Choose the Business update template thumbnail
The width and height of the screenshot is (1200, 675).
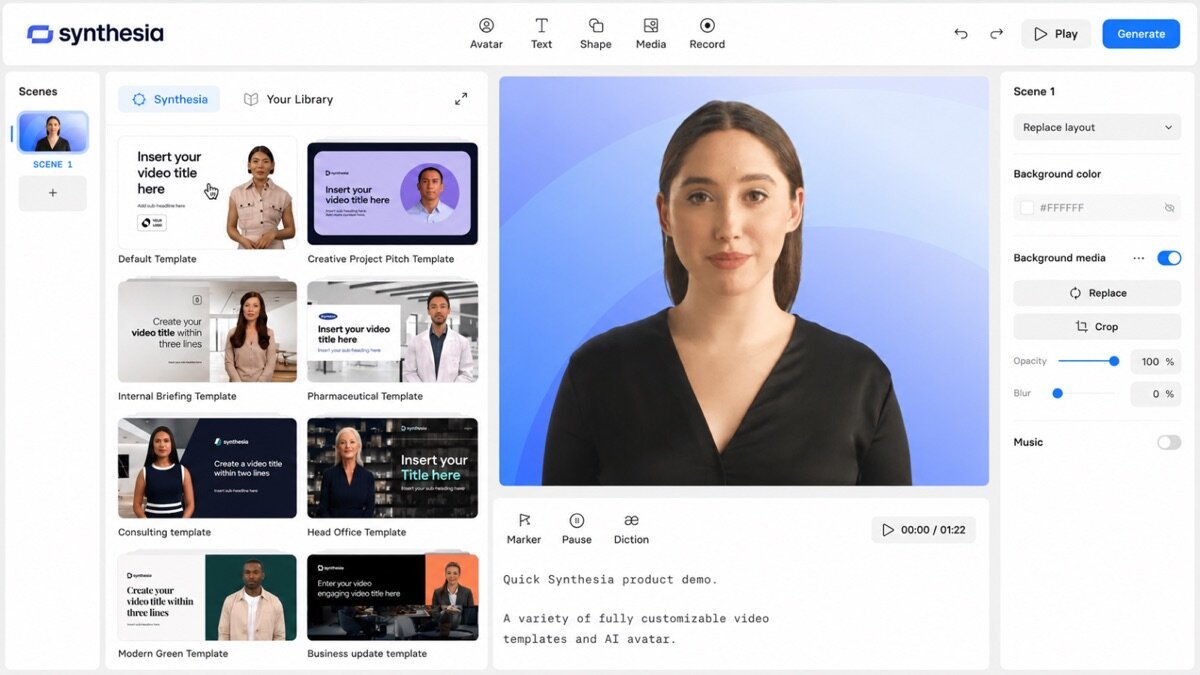(x=392, y=597)
